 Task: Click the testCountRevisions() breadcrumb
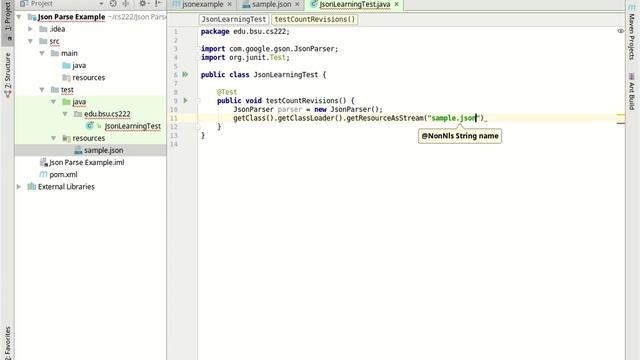click(315, 19)
